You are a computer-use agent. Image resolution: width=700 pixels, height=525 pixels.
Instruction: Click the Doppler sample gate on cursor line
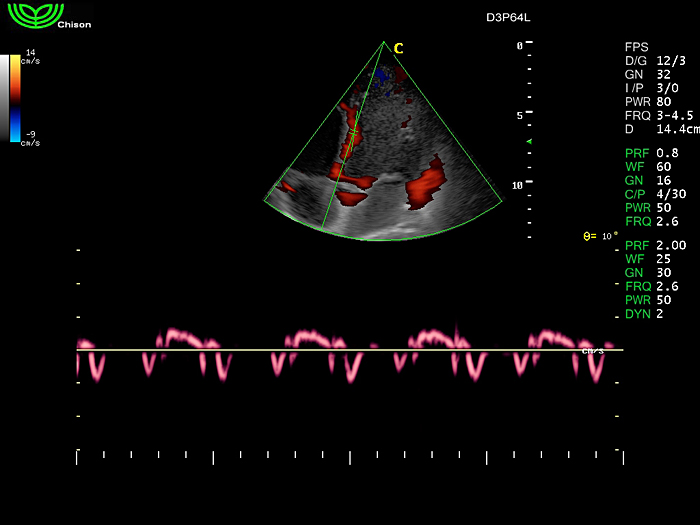[x=353, y=133]
